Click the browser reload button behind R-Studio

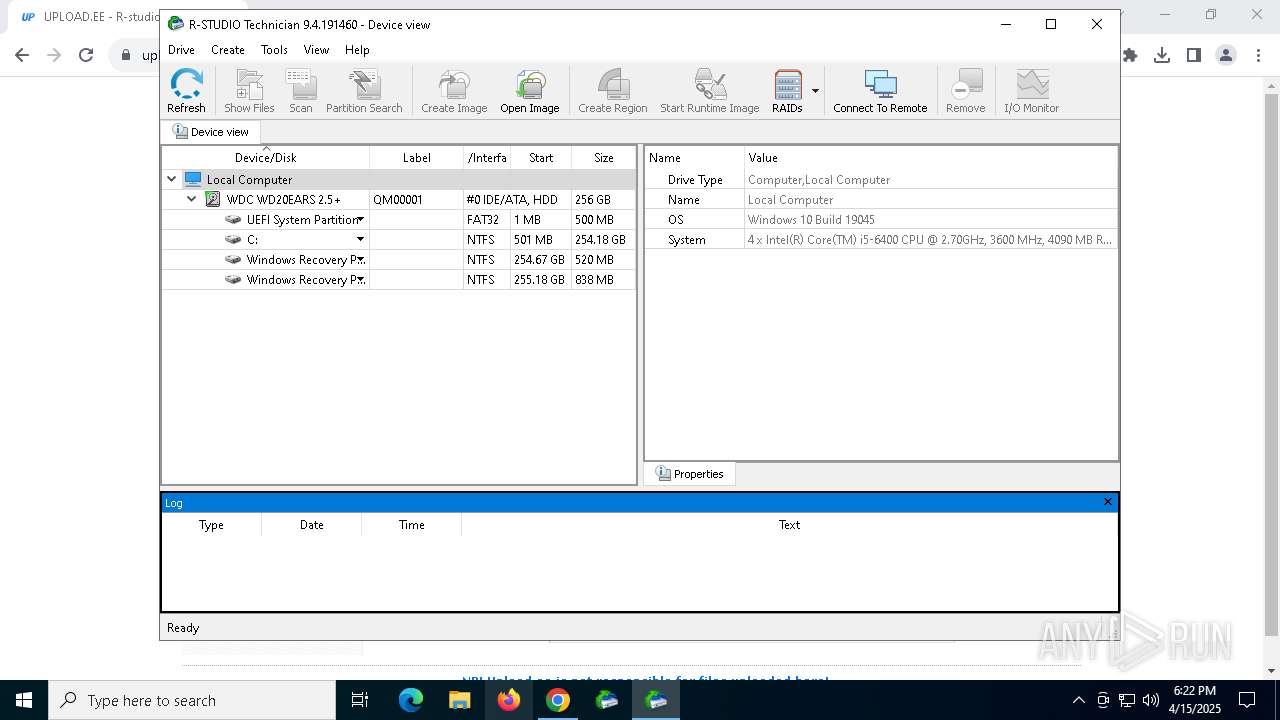click(x=86, y=55)
